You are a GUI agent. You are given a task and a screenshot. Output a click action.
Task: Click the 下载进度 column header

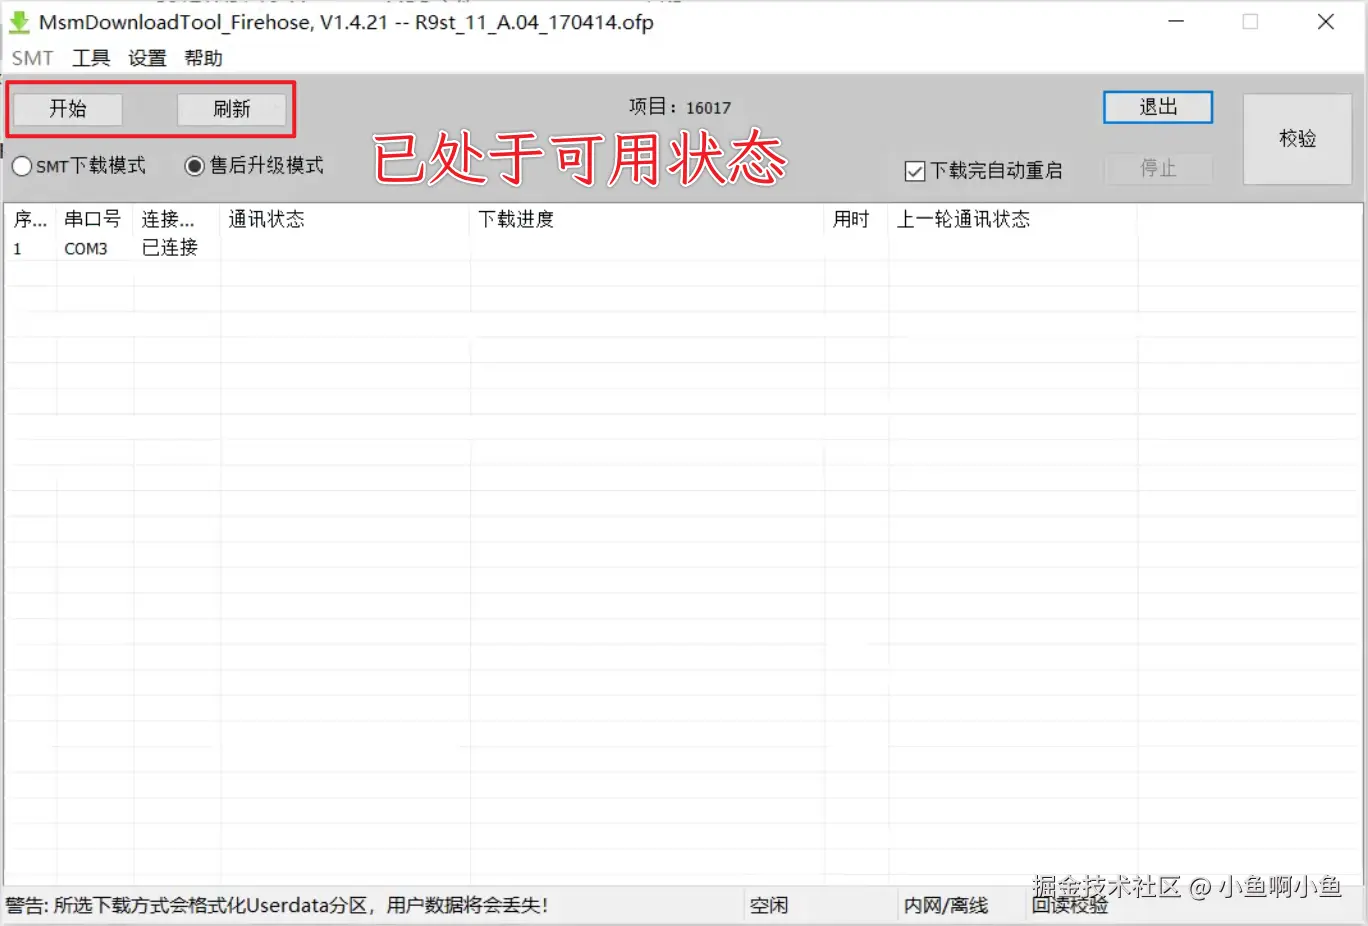tap(647, 219)
